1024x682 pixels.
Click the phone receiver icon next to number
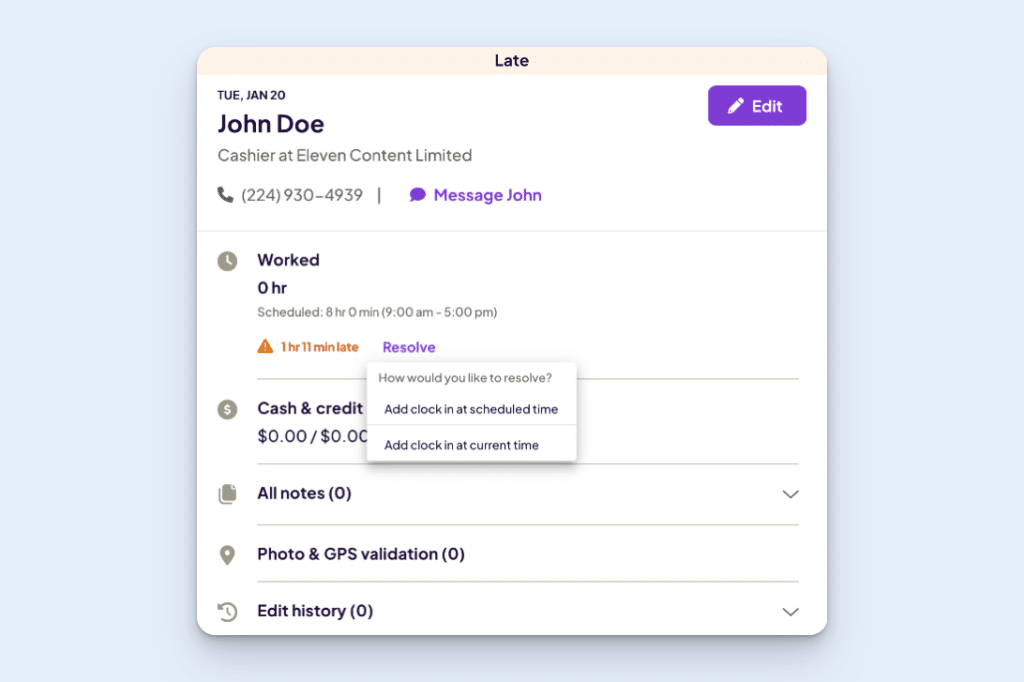coord(226,195)
